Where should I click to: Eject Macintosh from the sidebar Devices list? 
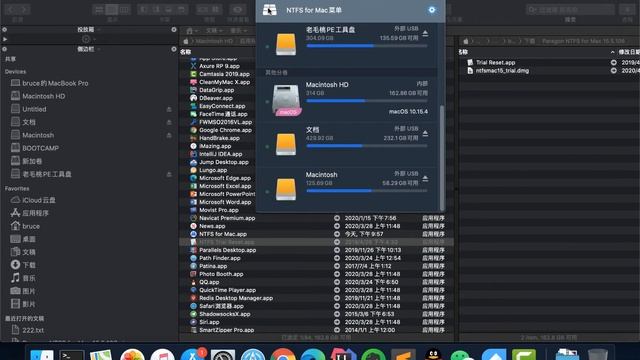tap(169, 135)
